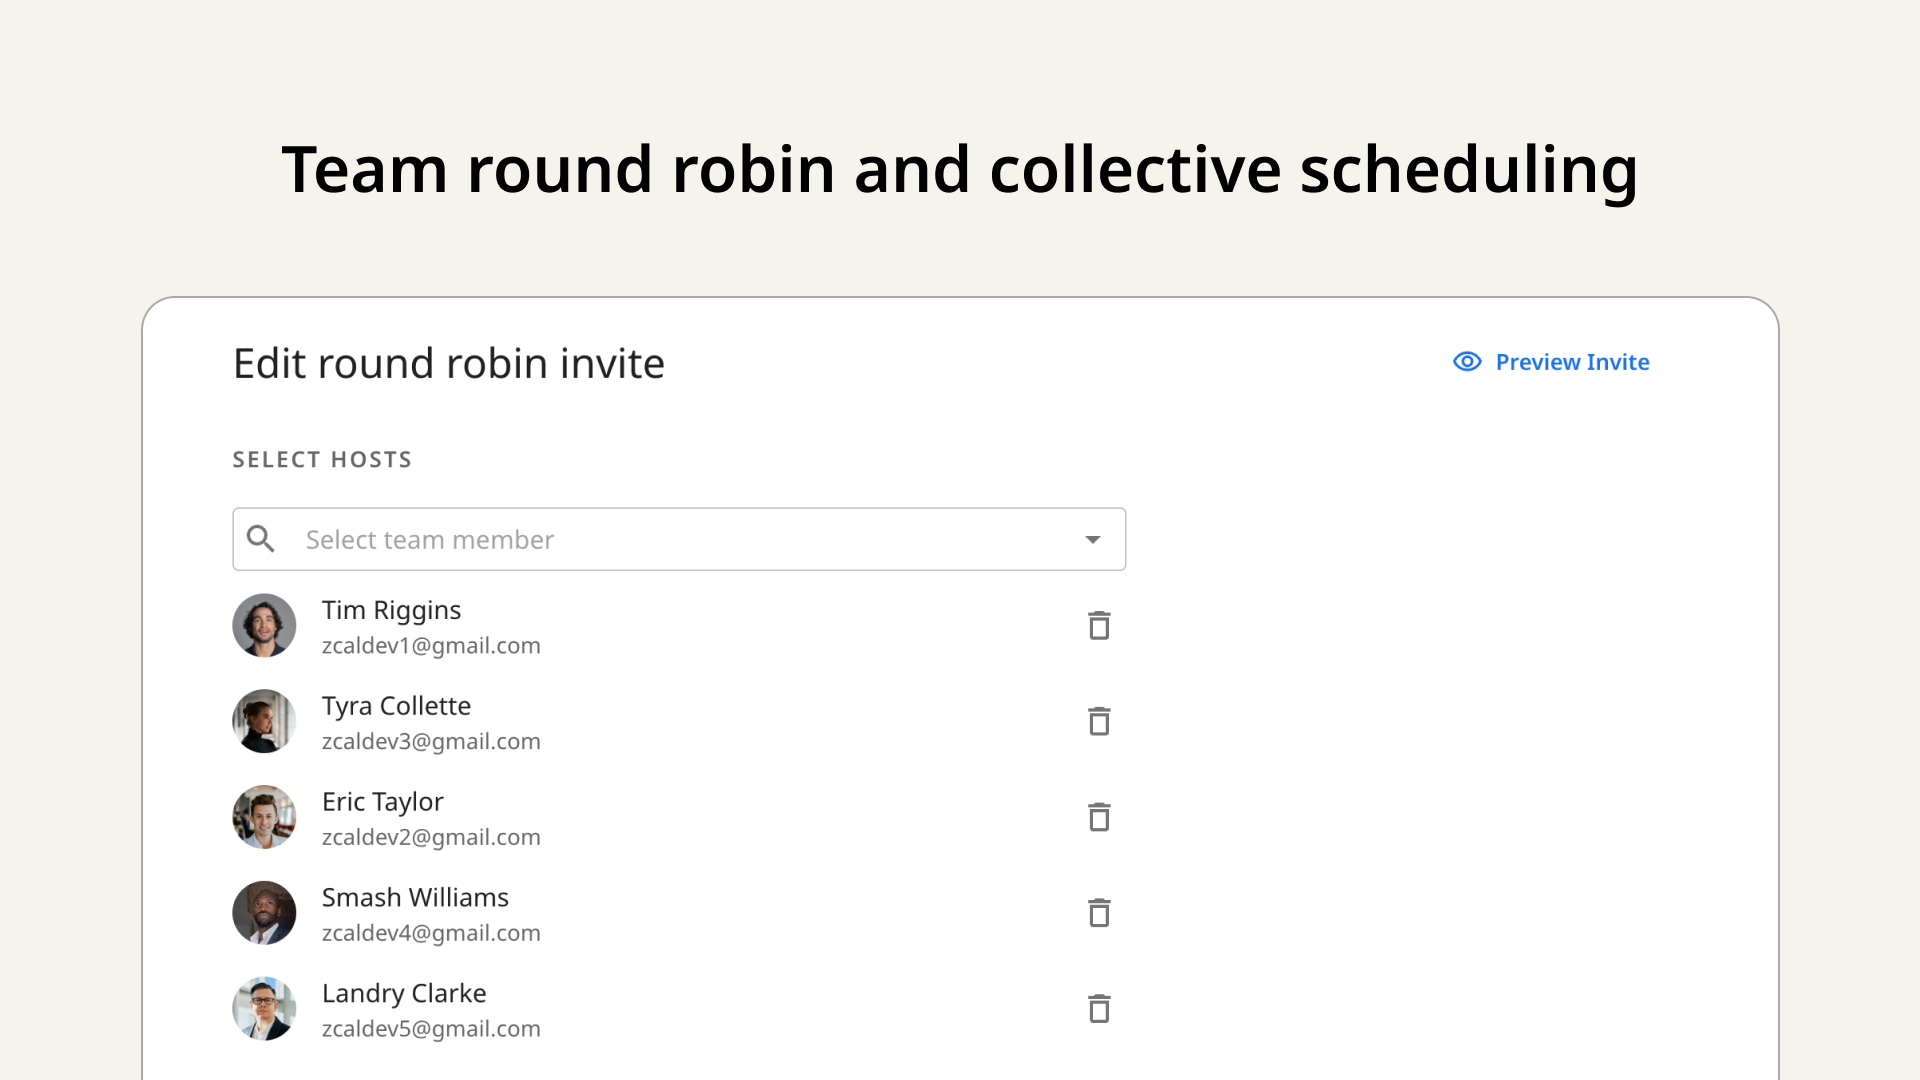Select the Select team member input field
Screen dimensions: 1920x1080
679,538
